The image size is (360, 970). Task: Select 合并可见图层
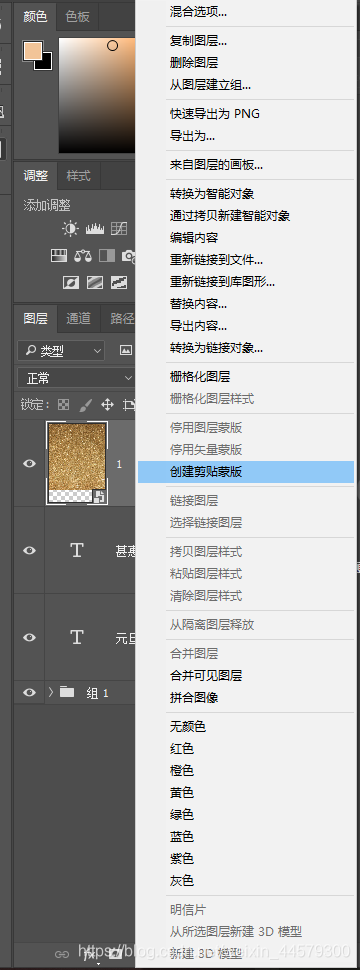click(x=206, y=676)
